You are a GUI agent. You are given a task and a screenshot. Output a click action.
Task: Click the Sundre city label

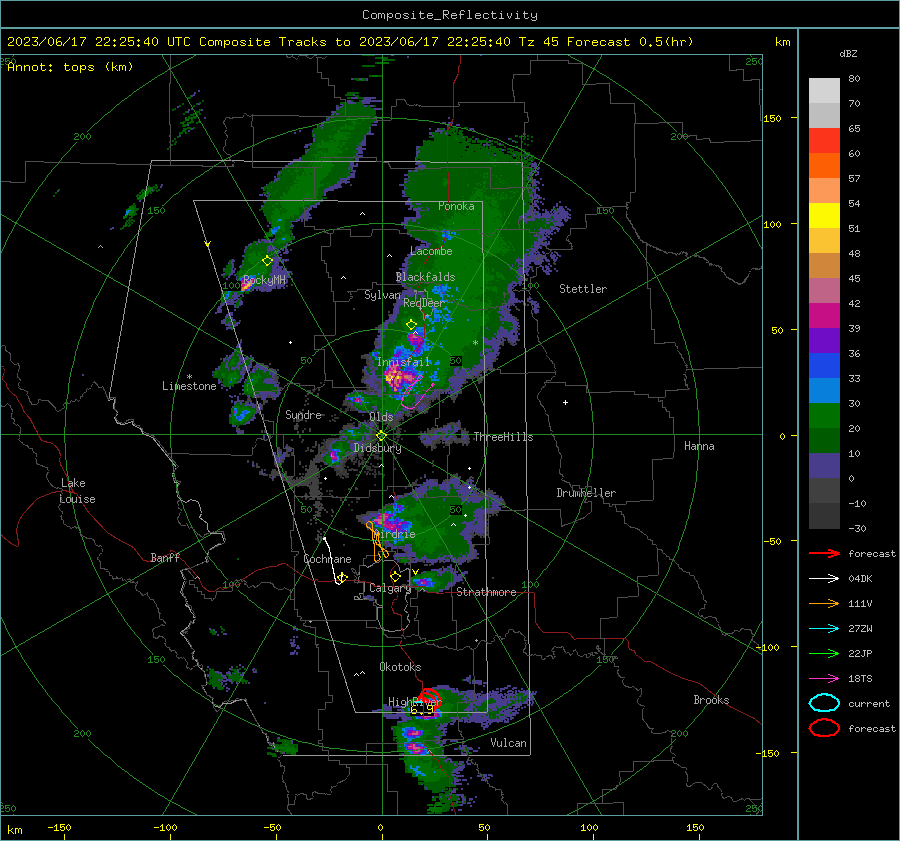pos(303,414)
